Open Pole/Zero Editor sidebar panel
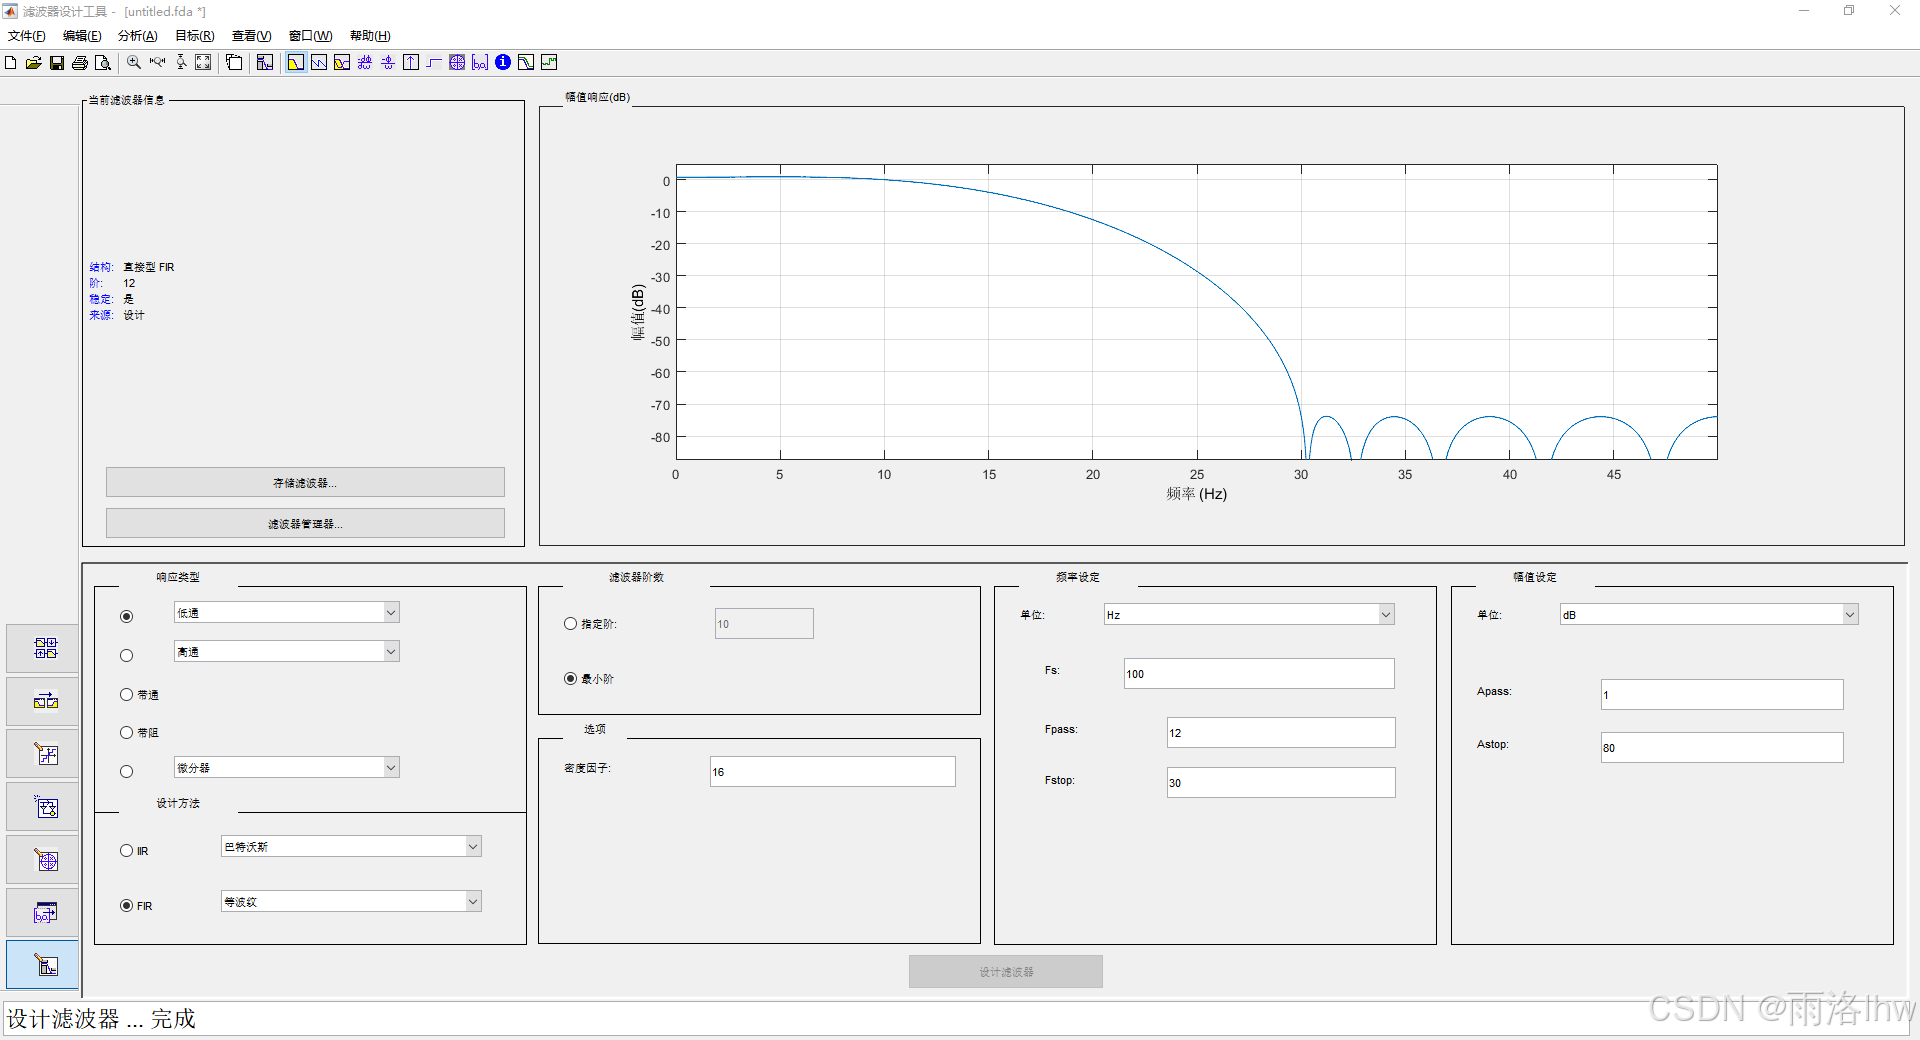This screenshot has height=1040, width=1920. tap(43, 860)
